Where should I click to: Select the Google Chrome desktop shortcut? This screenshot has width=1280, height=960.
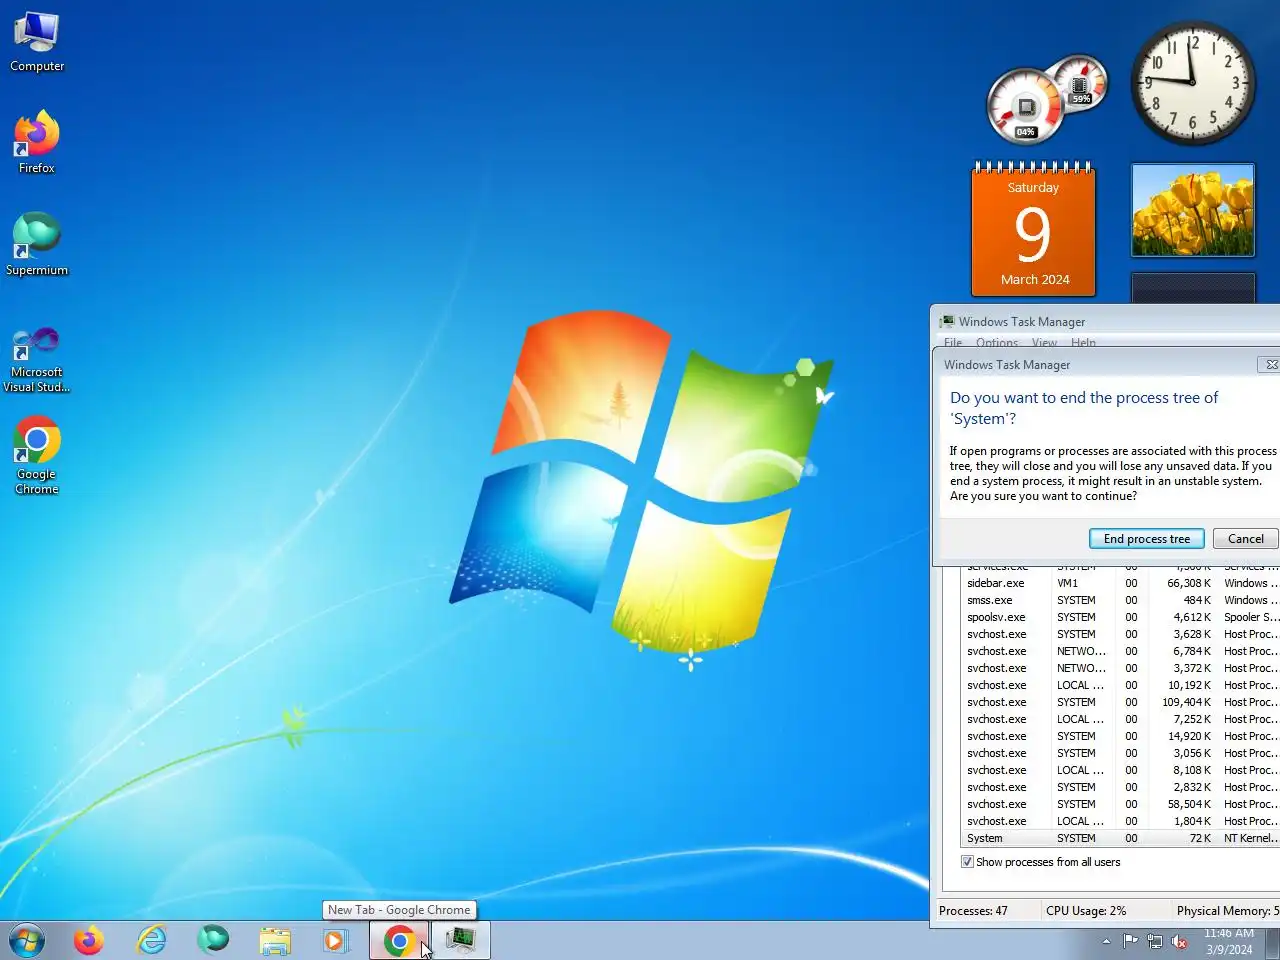[37, 455]
